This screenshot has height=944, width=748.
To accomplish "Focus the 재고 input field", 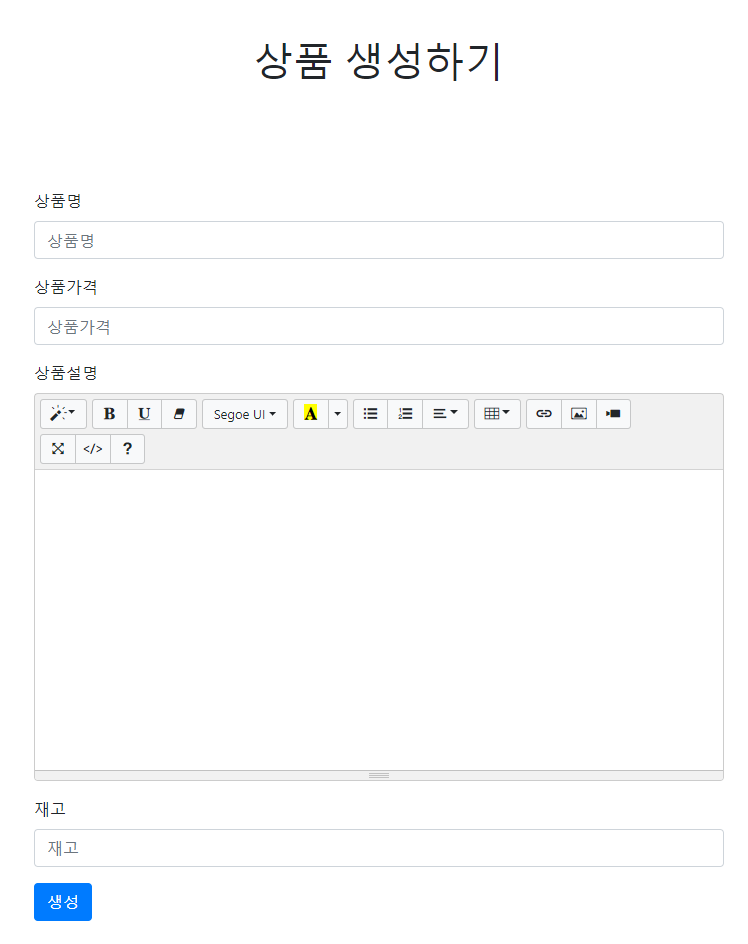I will 379,848.
